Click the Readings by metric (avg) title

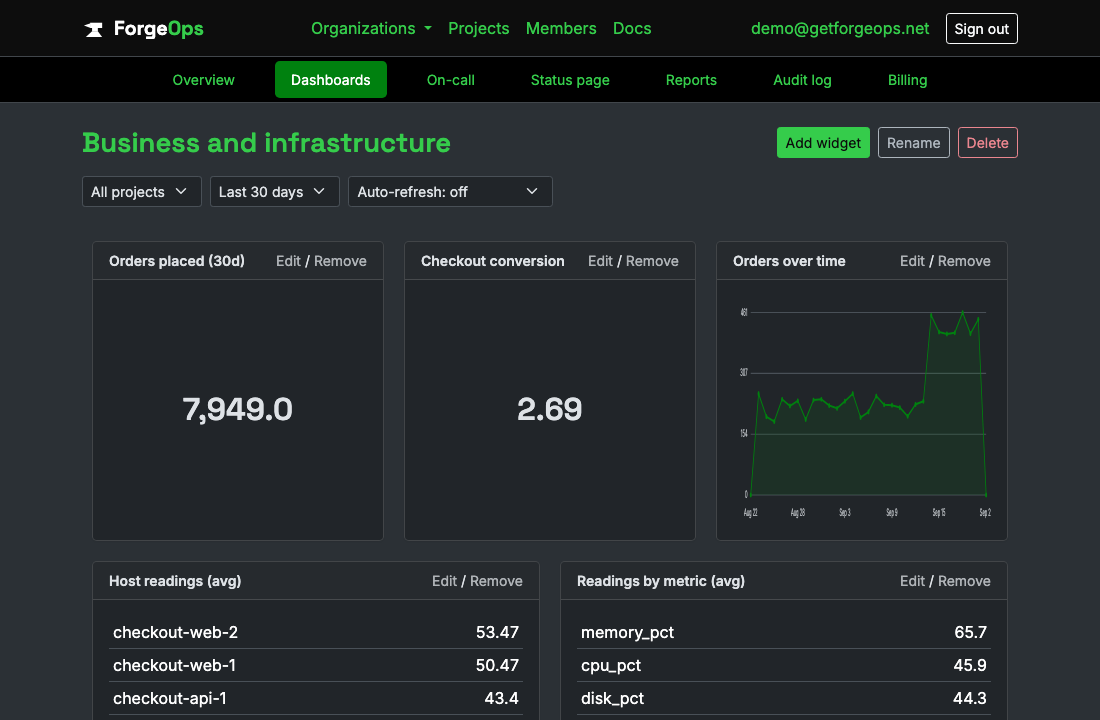coord(661,581)
